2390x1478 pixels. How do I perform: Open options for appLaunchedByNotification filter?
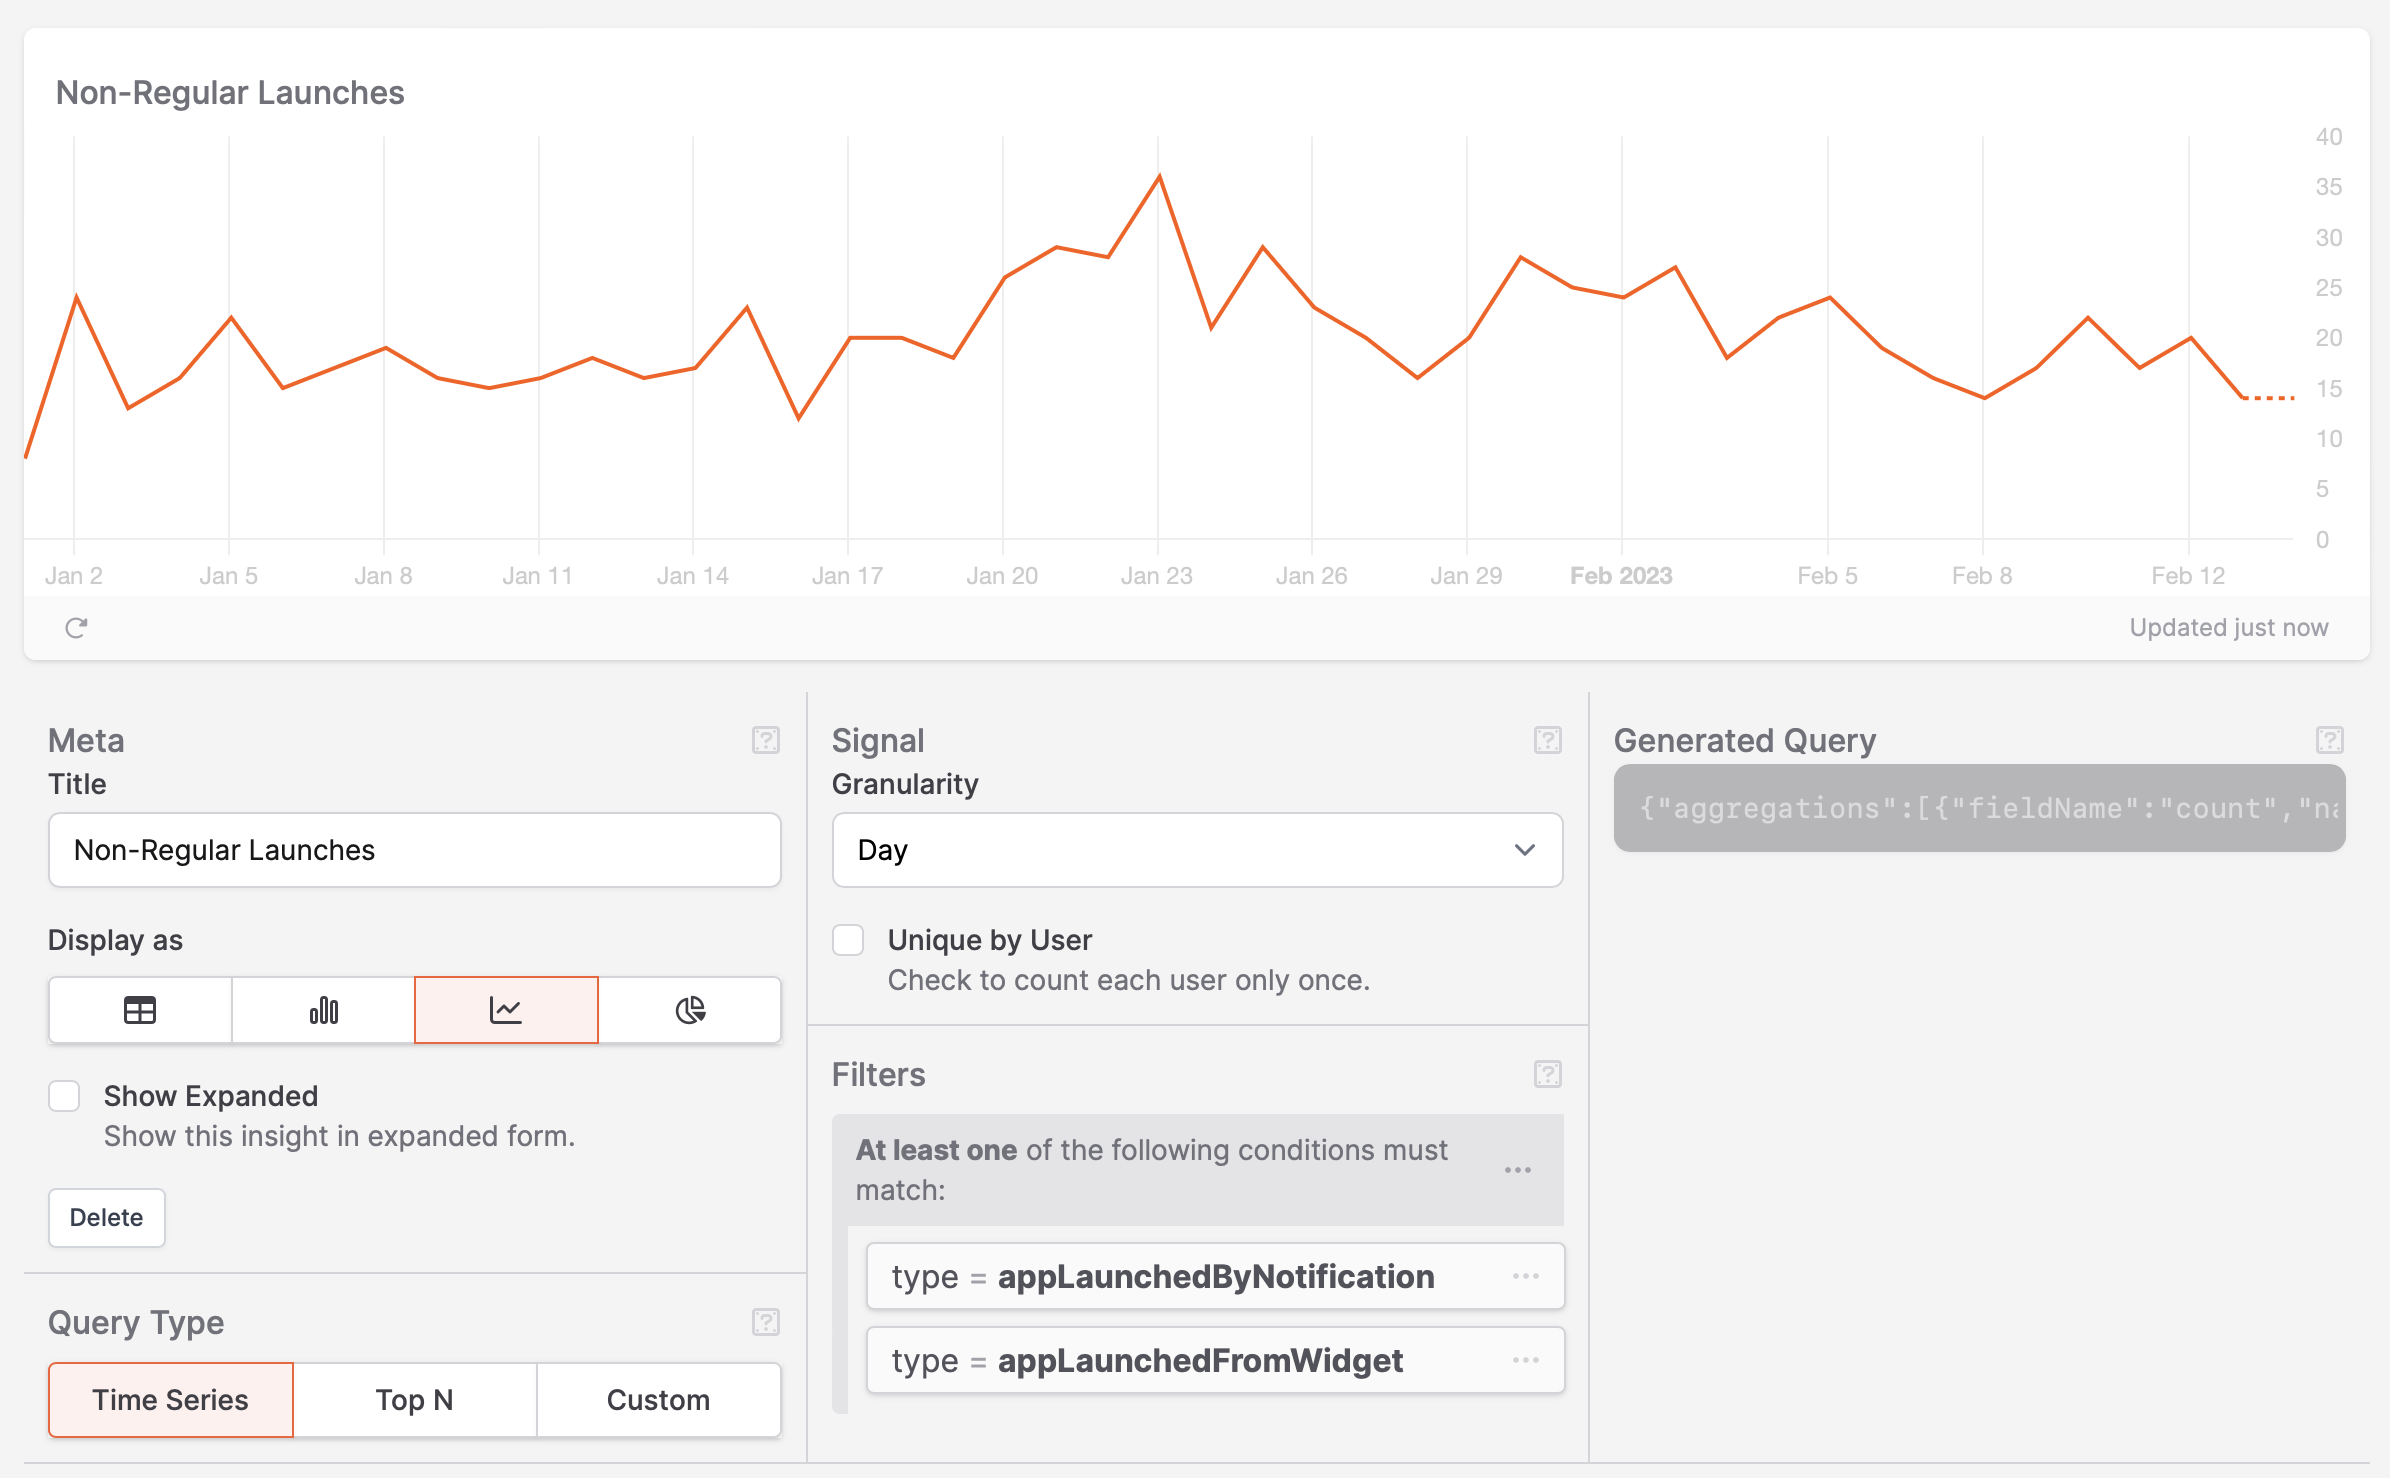(1525, 1276)
